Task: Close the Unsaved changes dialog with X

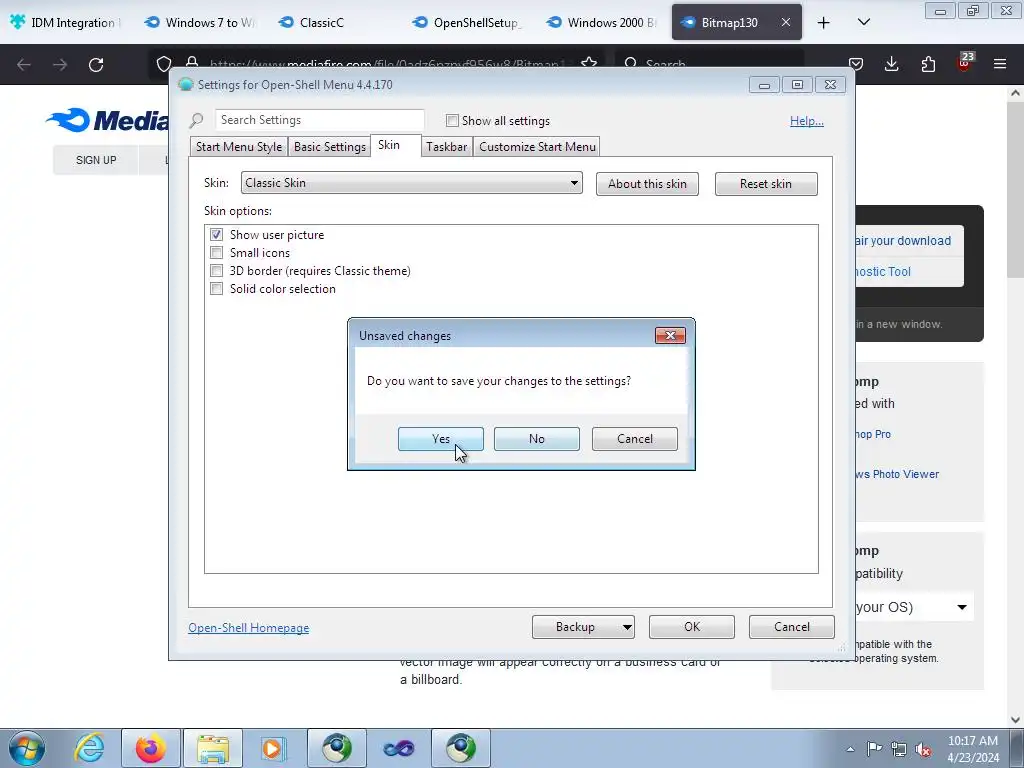Action: [670, 336]
